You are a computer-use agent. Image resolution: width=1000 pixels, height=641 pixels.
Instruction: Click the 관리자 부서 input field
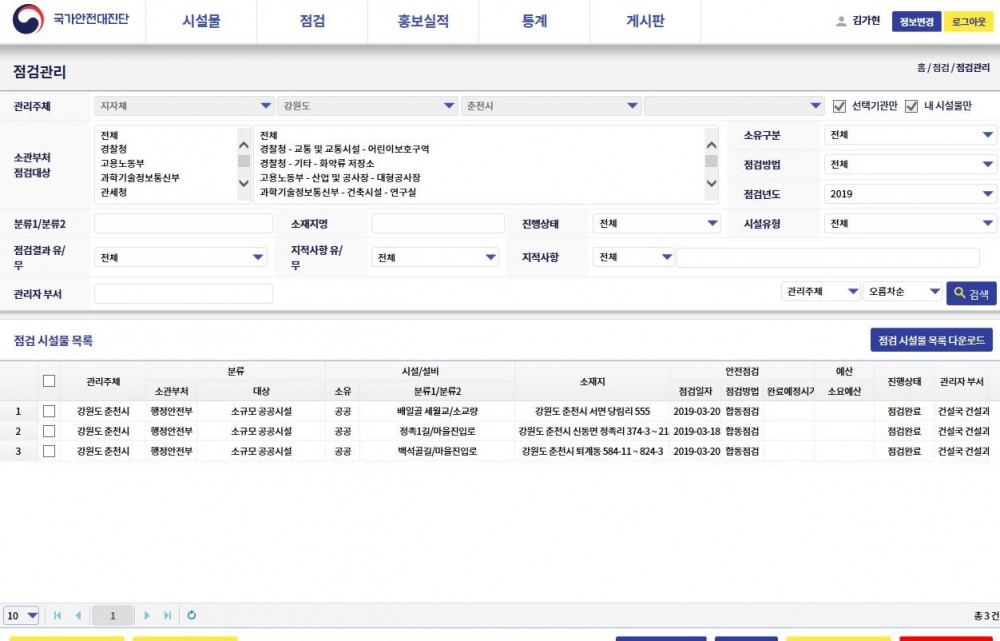[184, 293]
